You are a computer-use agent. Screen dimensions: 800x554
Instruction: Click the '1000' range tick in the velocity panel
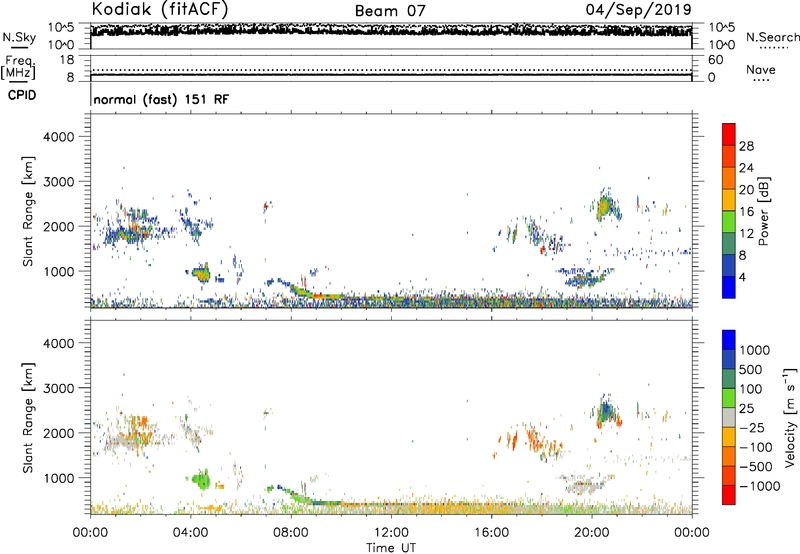(x=59, y=478)
